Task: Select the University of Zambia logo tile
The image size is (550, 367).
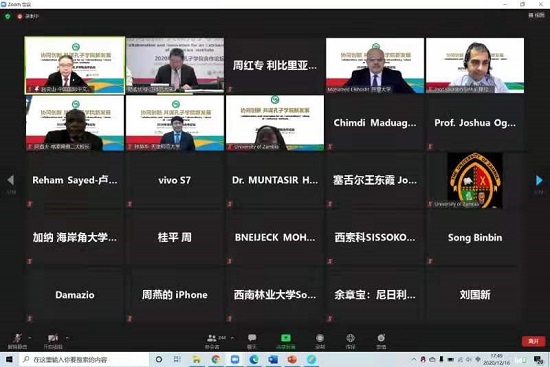Action: [475, 180]
